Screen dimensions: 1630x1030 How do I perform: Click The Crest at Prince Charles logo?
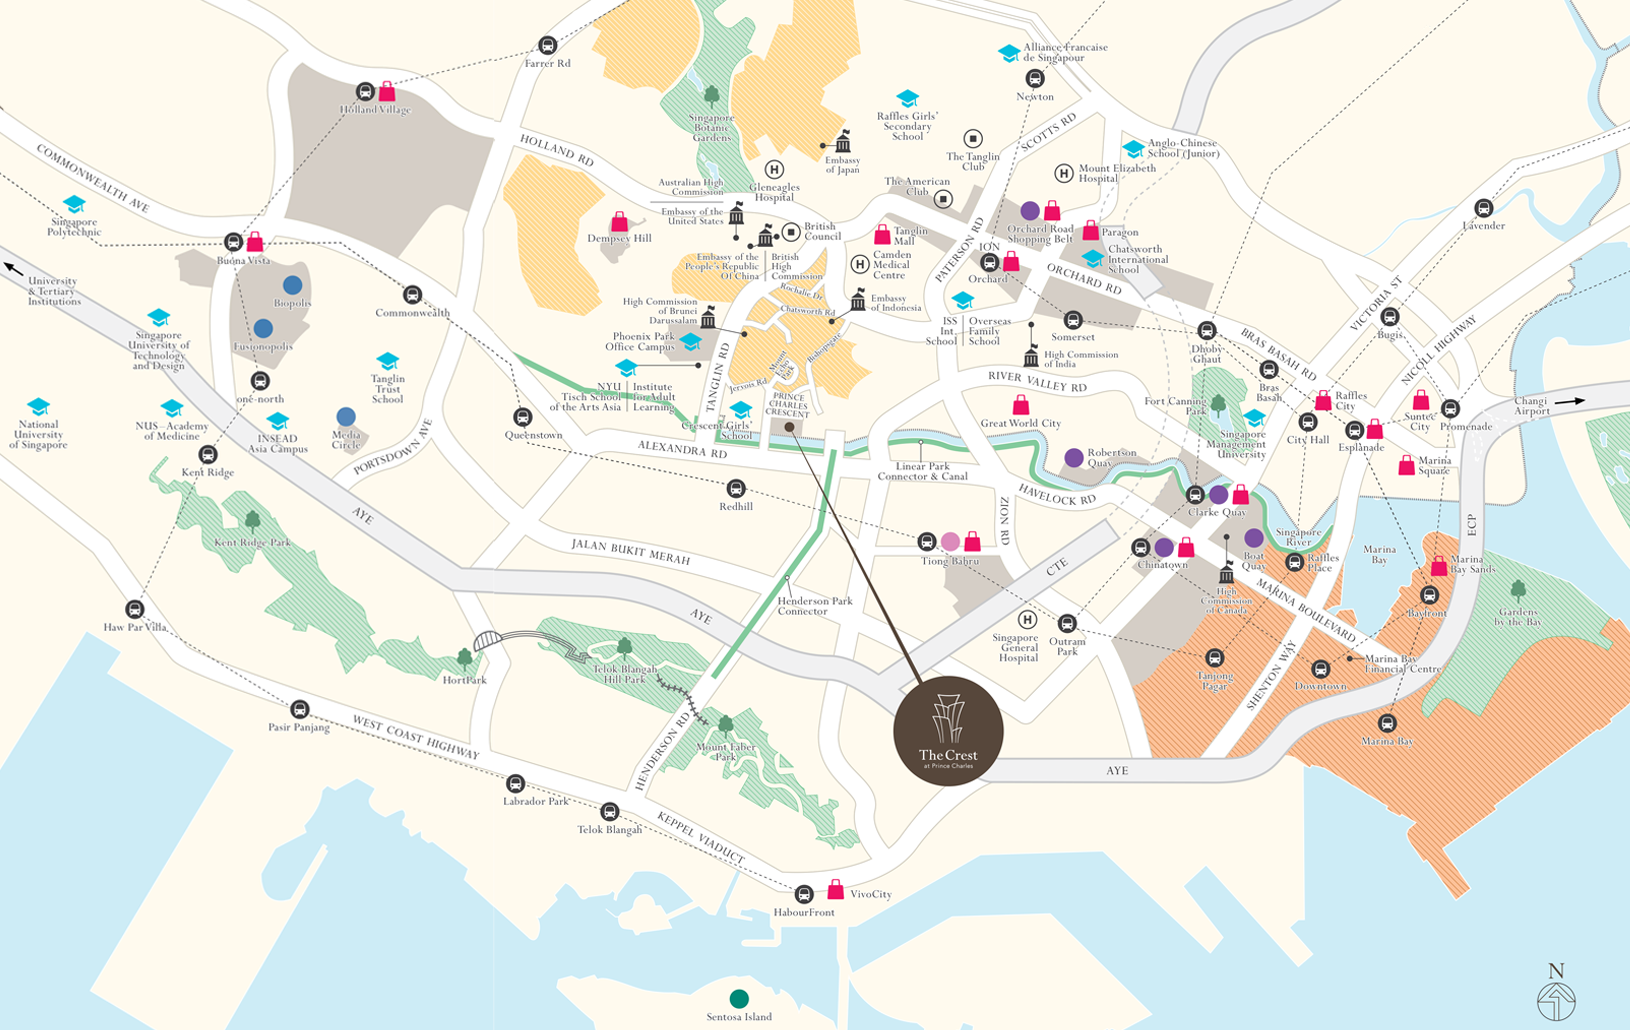[948, 730]
